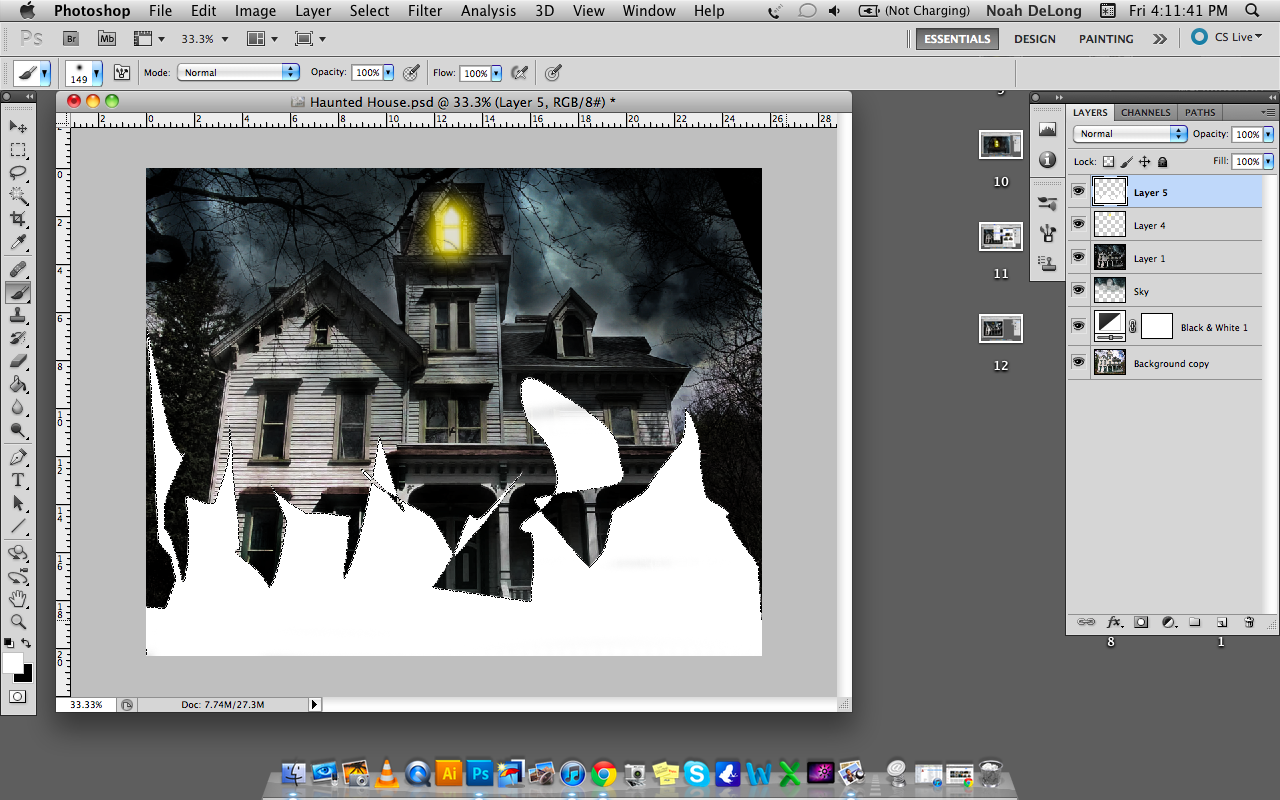Hide Black & White 1 layer eye
Screen dimensions: 1280x800
pyautogui.click(x=1078, y=326)
